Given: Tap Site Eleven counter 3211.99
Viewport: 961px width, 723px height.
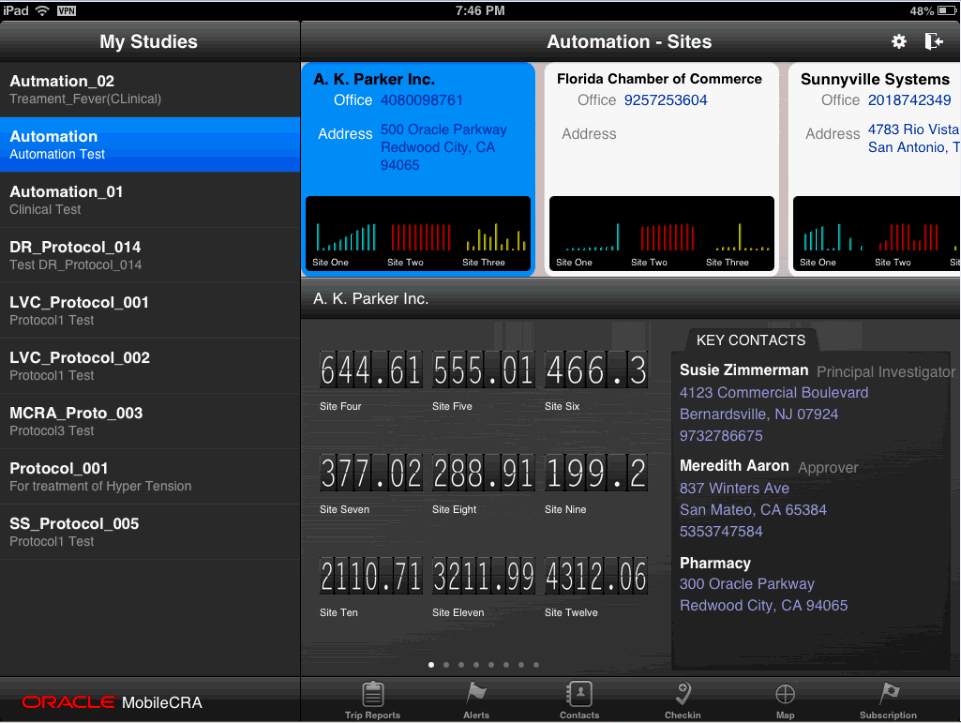Looking at the screenshot, I should click(x=483, y=576).
